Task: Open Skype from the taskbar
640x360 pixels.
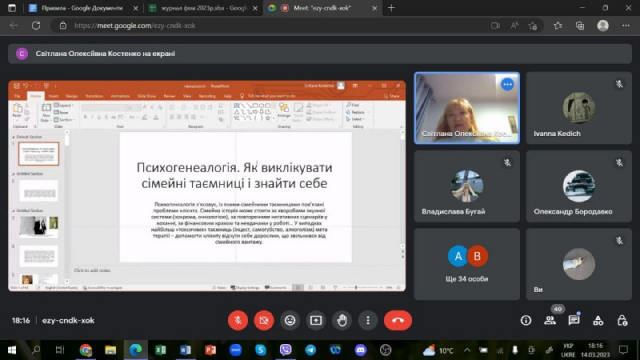Action: [260, 350]
